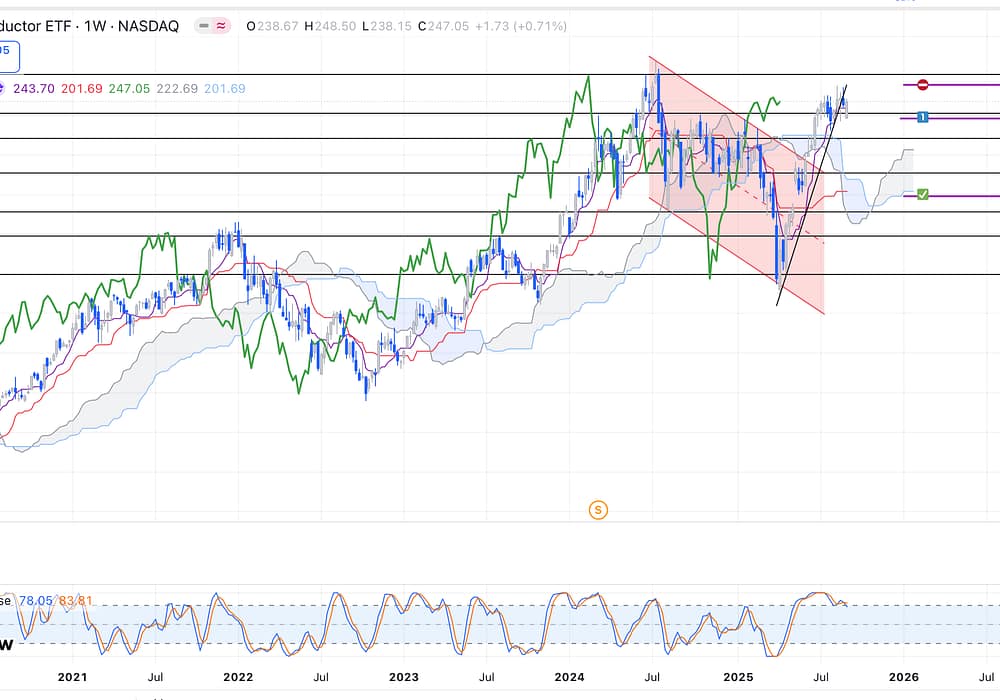Screen dimensions: 1000x700
Task: Click the 2024 label on time axis
Action: pyautogui.click(x=570, y=677)
